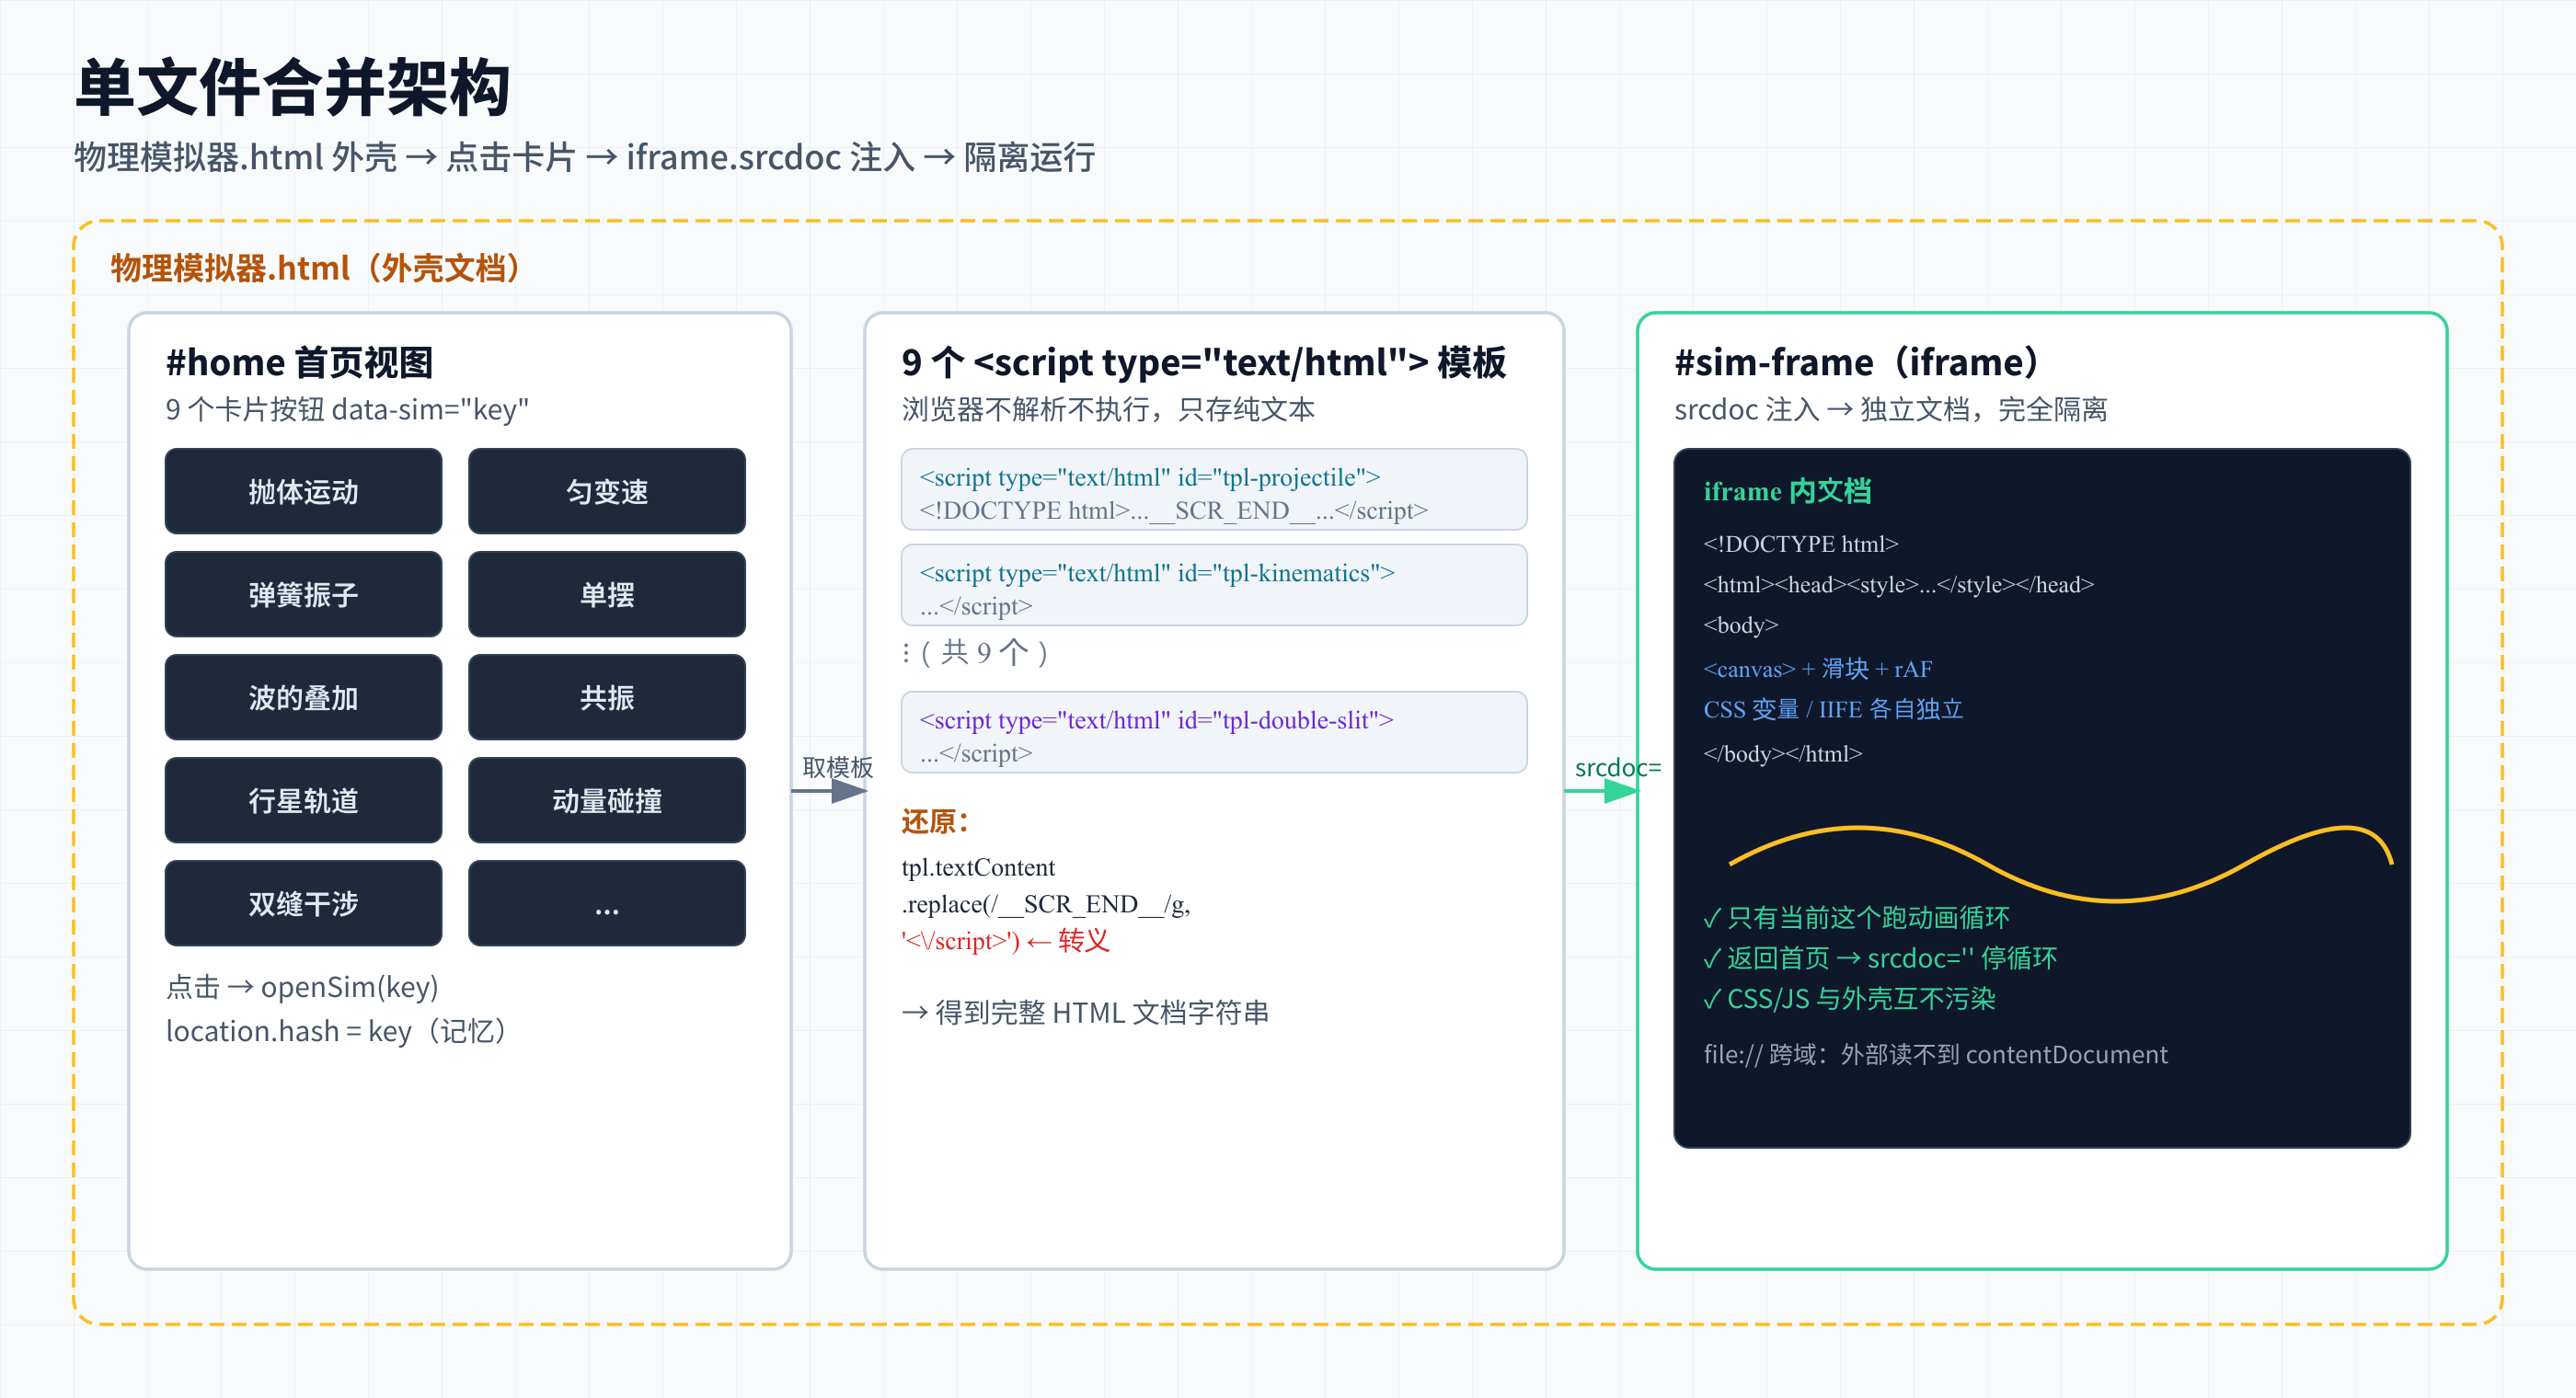The image size is (2576, 1398).
Task: Click the red '<\/script>') ← 转义 line
Action: [x=1005, y=941]
